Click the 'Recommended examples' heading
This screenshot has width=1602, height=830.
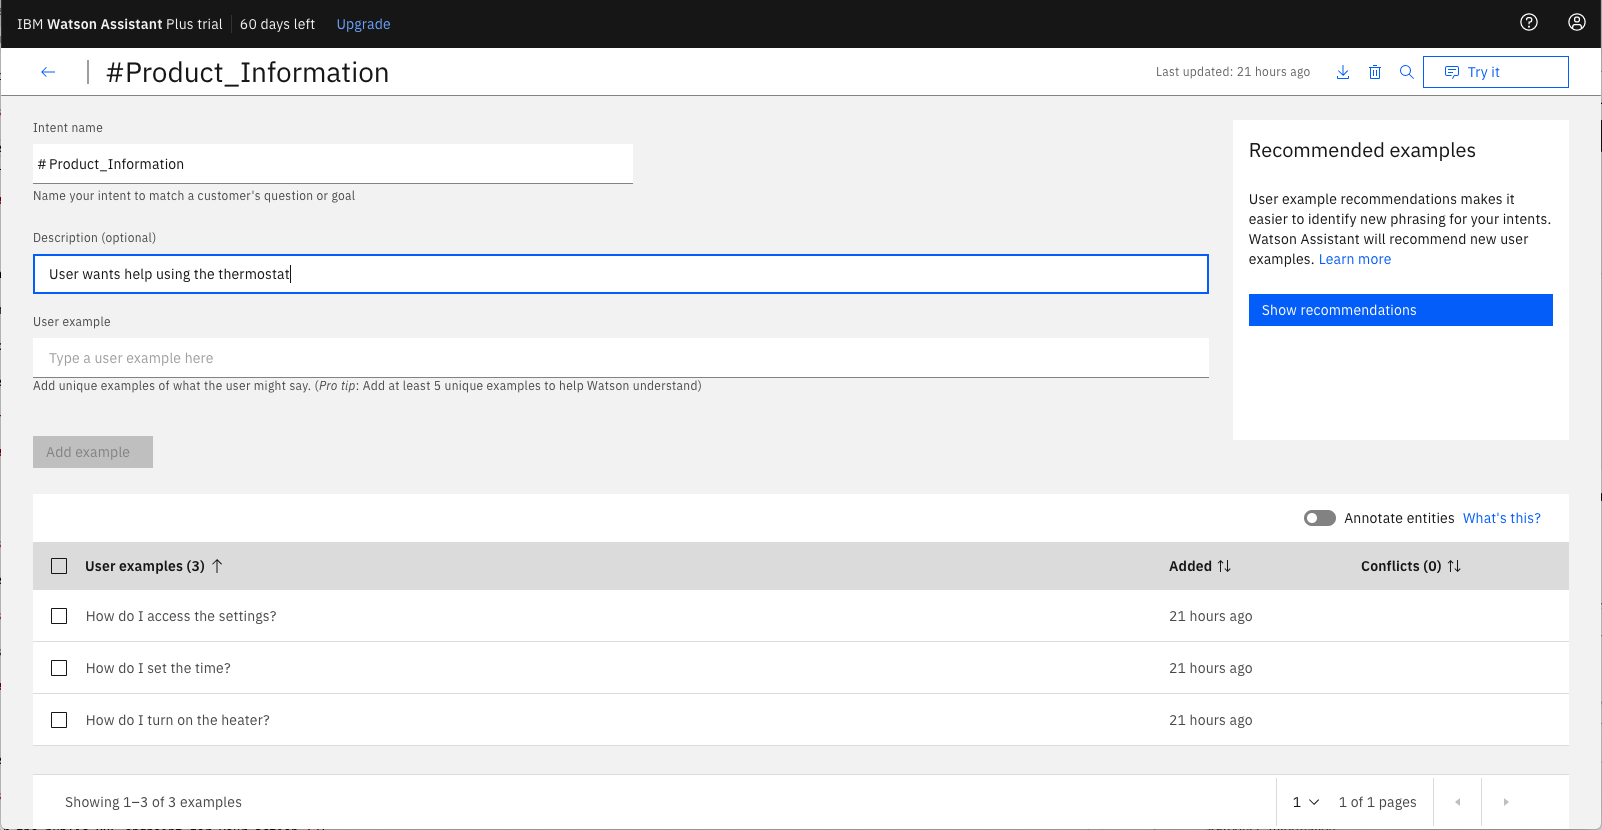pos(1362,150)
